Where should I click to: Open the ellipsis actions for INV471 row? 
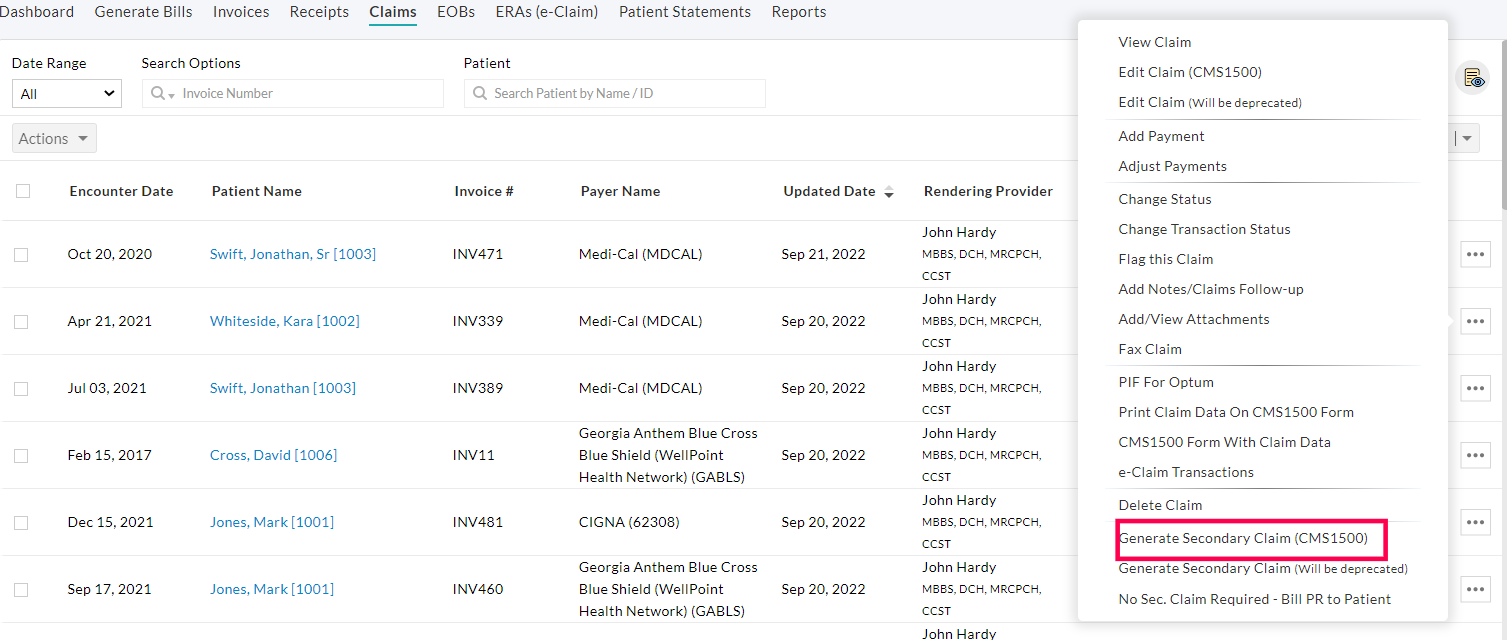(x=1475, y=254)
